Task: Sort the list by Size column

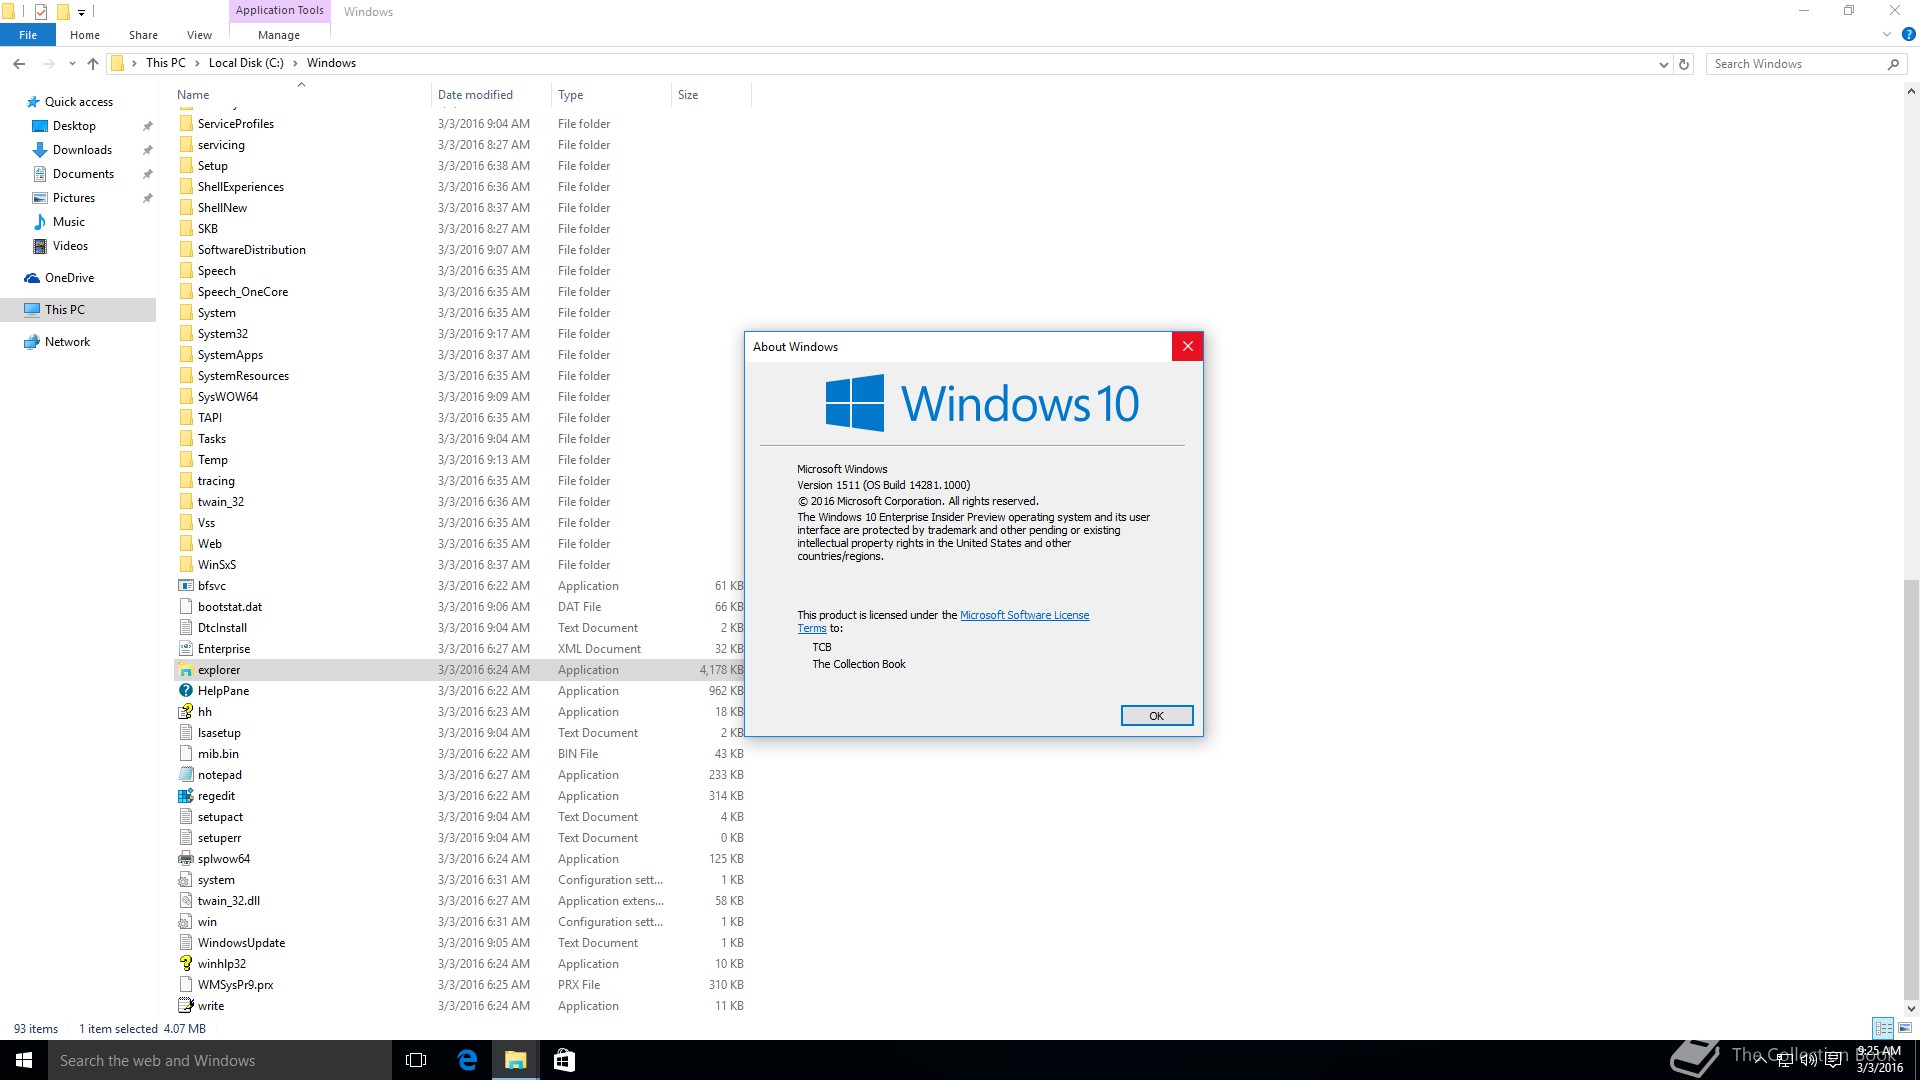Action: pyautogui.click(x=711, y=95)
